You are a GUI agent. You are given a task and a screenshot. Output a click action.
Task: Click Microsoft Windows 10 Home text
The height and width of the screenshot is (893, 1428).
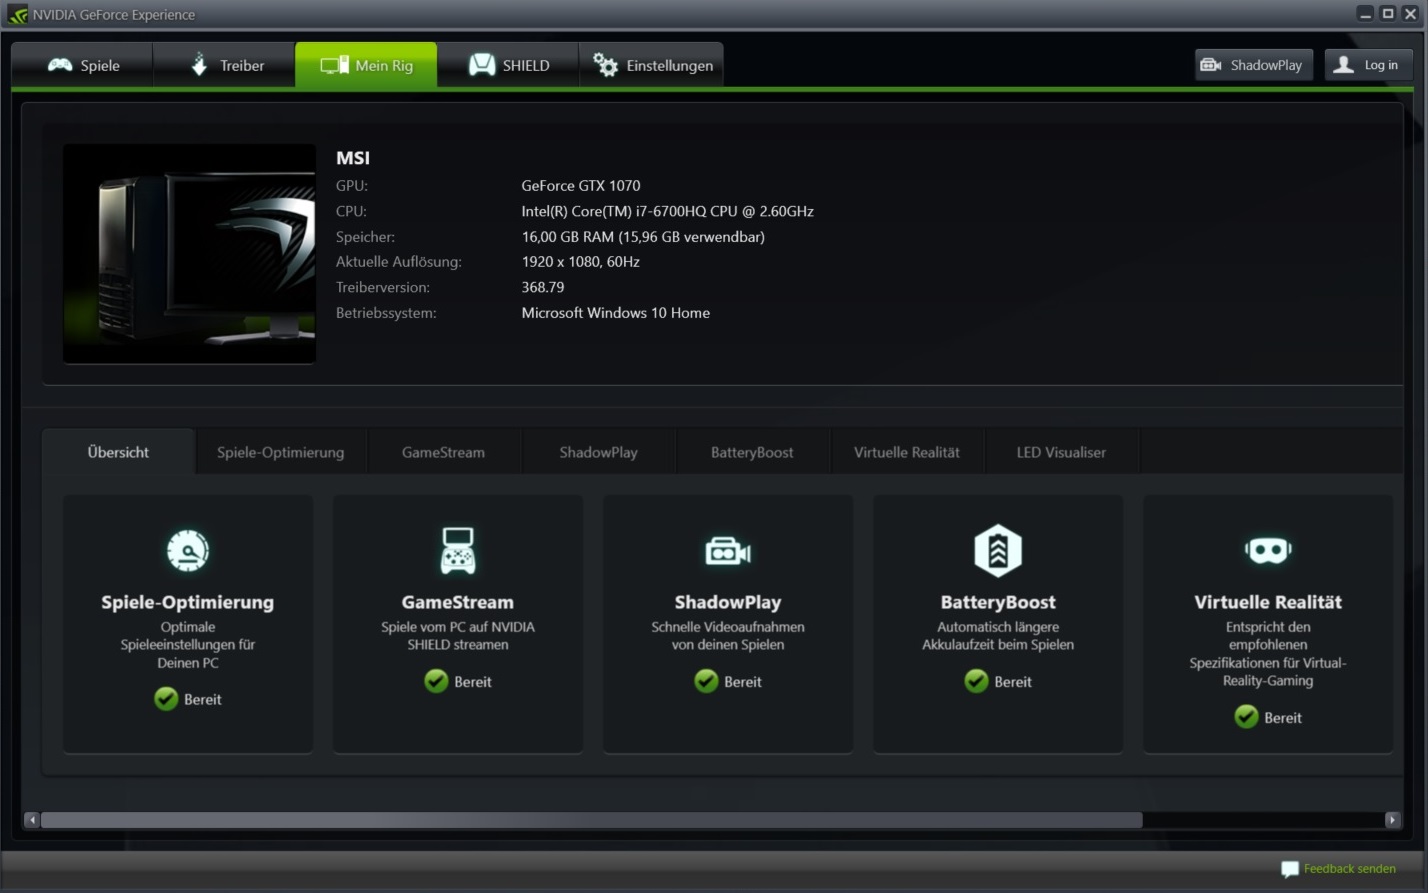click(616, 313)
